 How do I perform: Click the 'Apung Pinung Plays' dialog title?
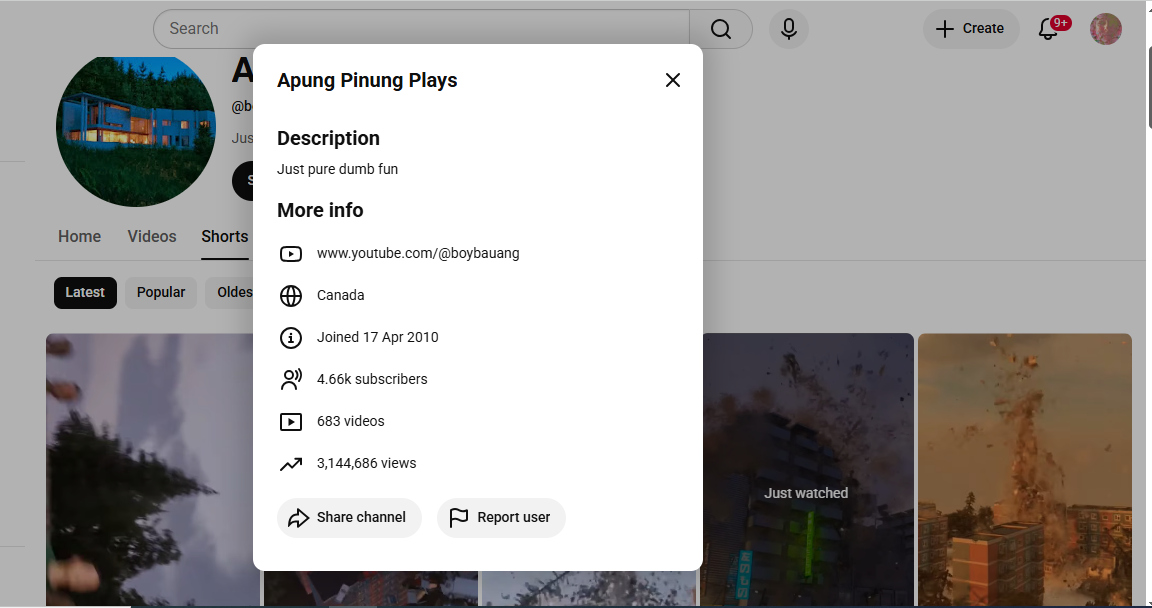[367, 80]
